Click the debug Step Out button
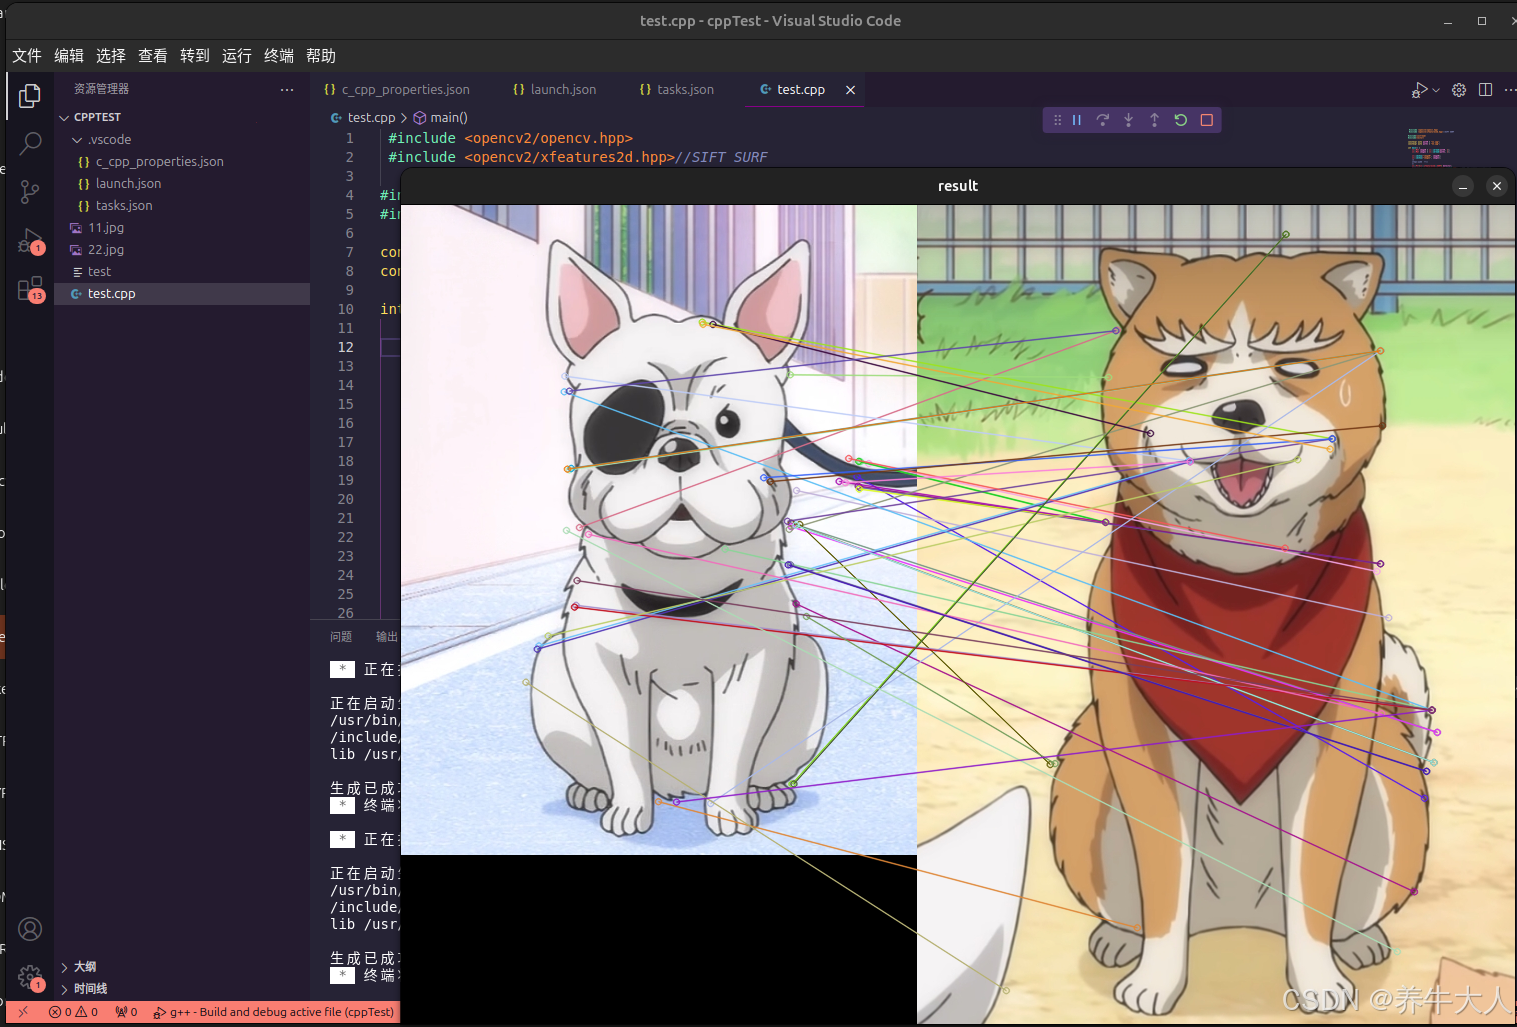 point(1155,120)
